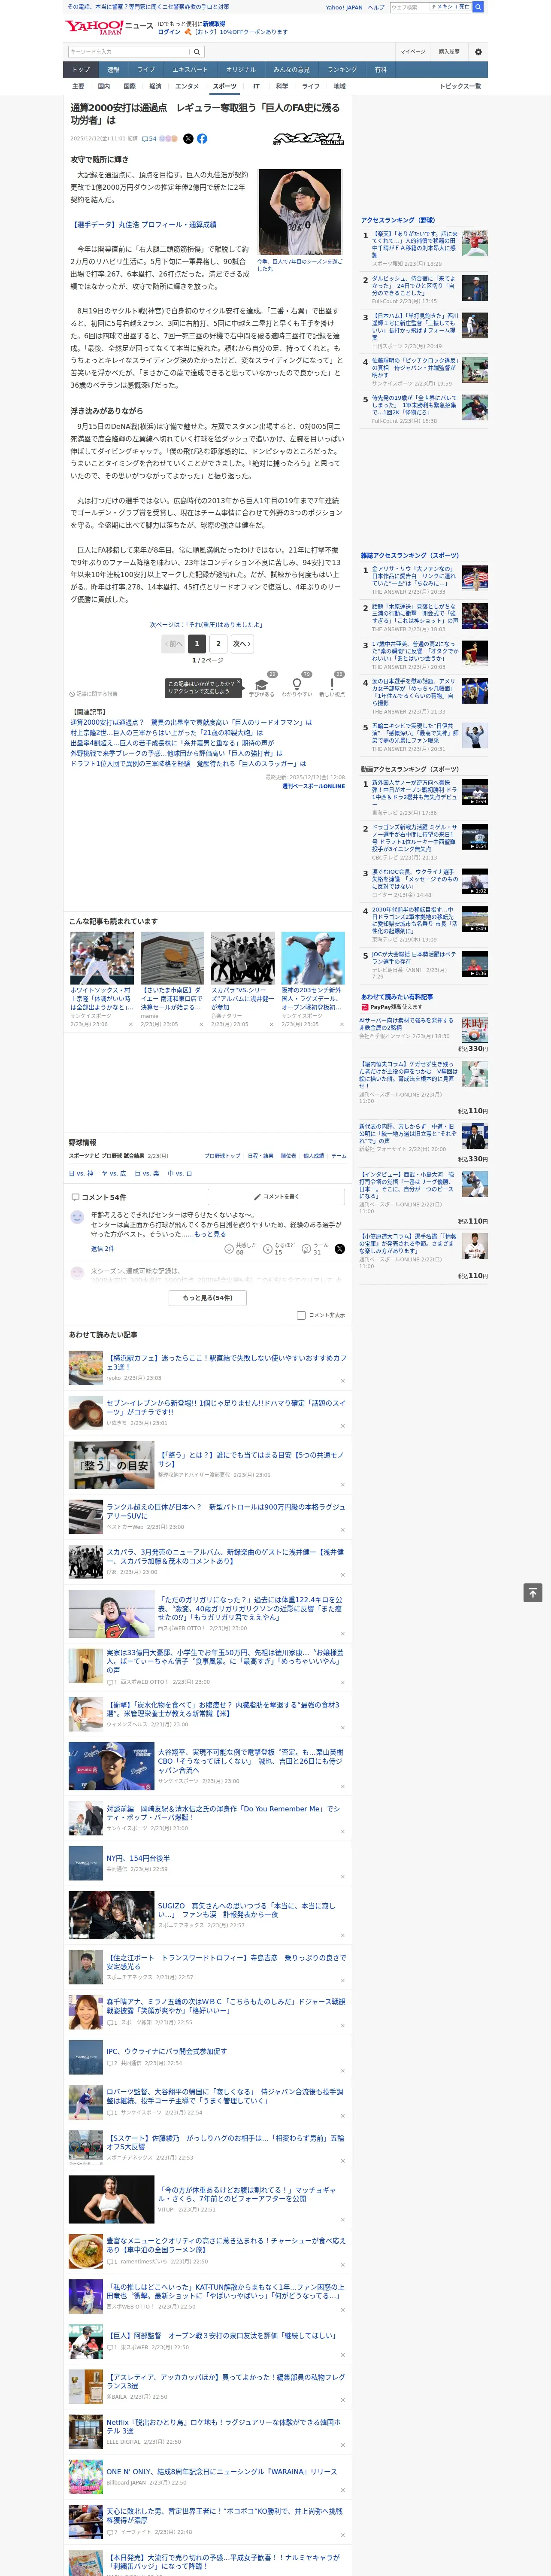Open the 有料 navigation tab

tap(380, 70)
